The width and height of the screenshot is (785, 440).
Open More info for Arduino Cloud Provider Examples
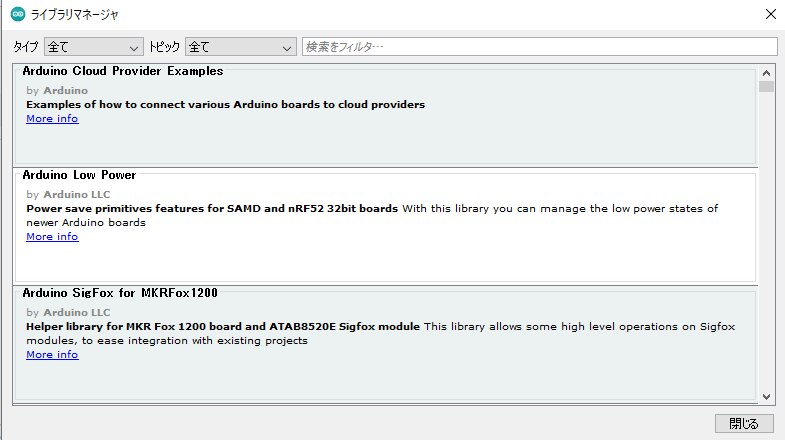tap(52, 119)
